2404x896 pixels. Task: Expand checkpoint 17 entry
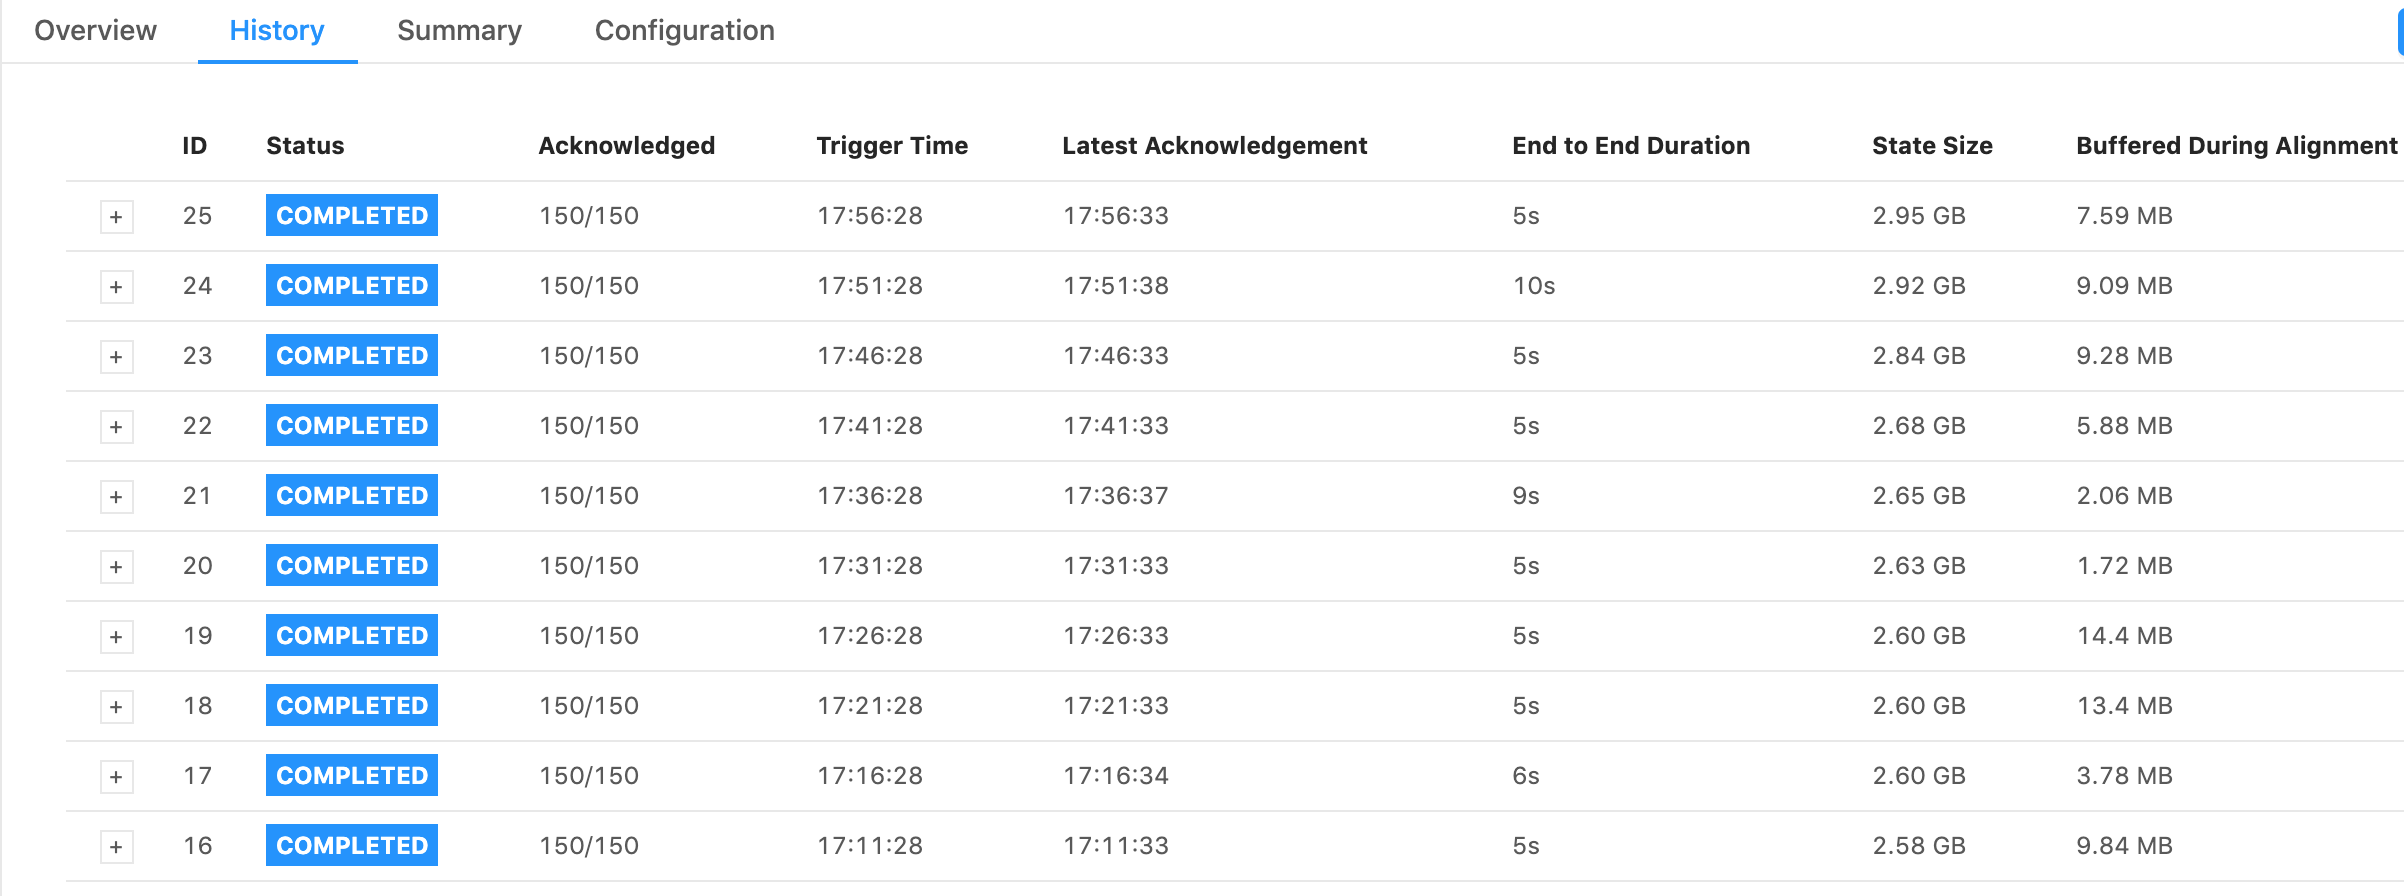click(x=116, y=777)
